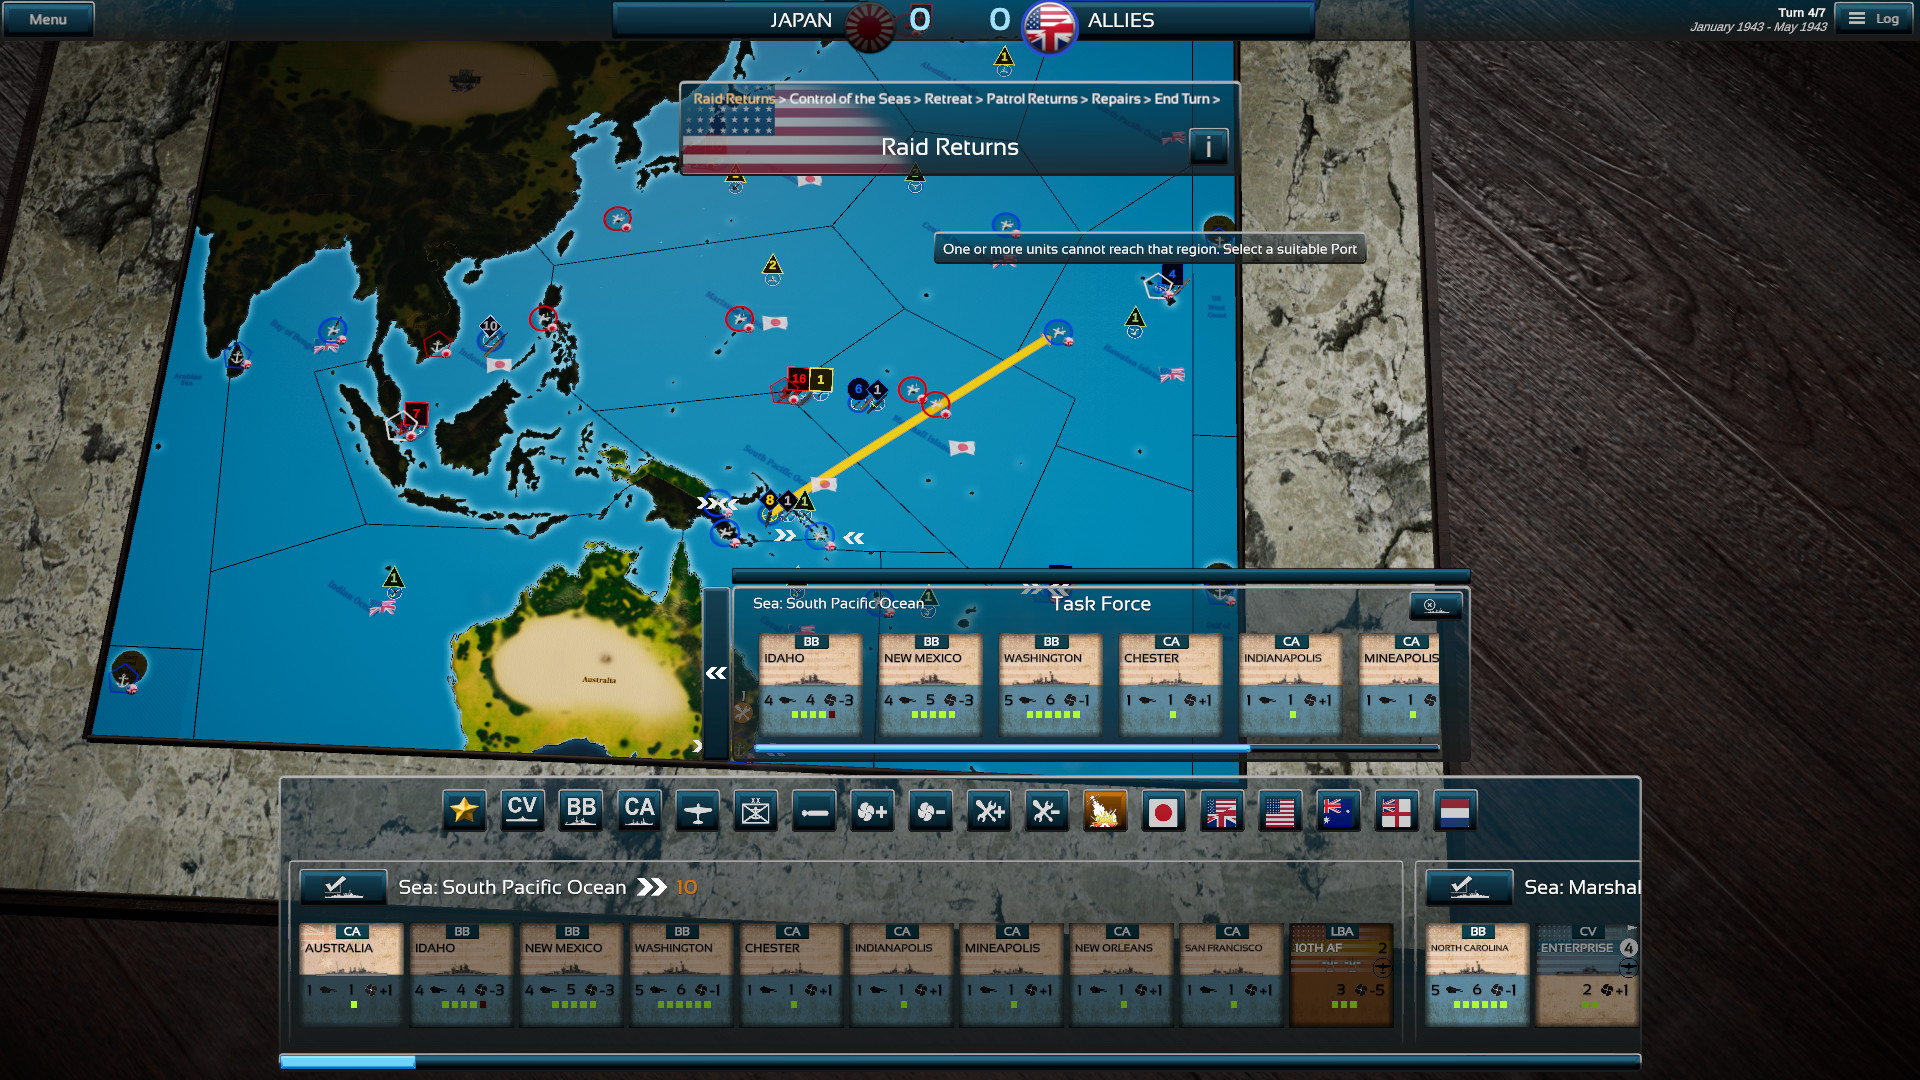
Task: Click the aircraft filter icon
Action: (x=697, y=811)
